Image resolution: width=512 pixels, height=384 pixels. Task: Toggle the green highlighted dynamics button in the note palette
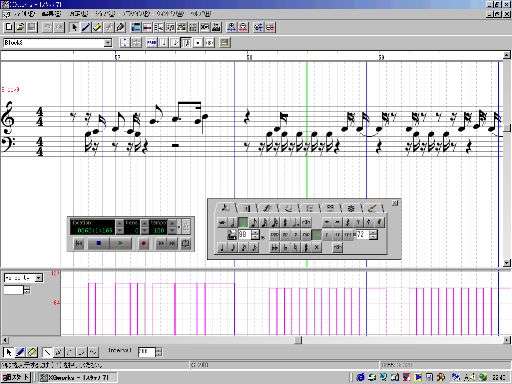click(316, 235)
